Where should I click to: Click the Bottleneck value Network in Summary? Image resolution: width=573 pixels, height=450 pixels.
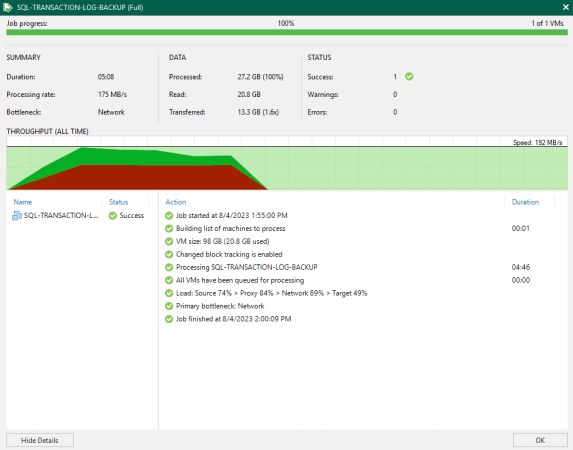pyautogui.click(x=111, y=112)
